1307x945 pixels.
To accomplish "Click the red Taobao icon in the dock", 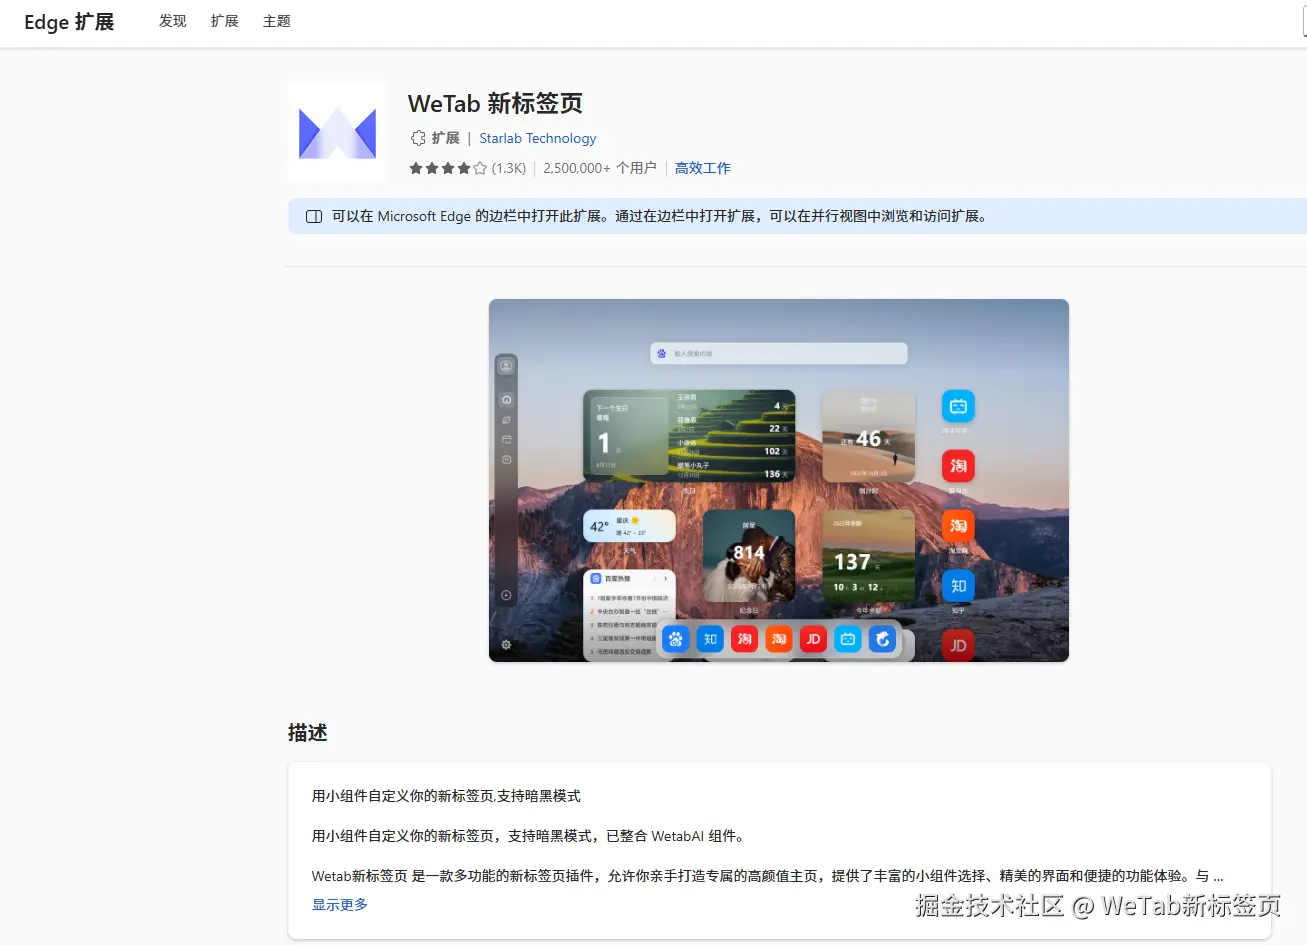I will coord(744,639).
